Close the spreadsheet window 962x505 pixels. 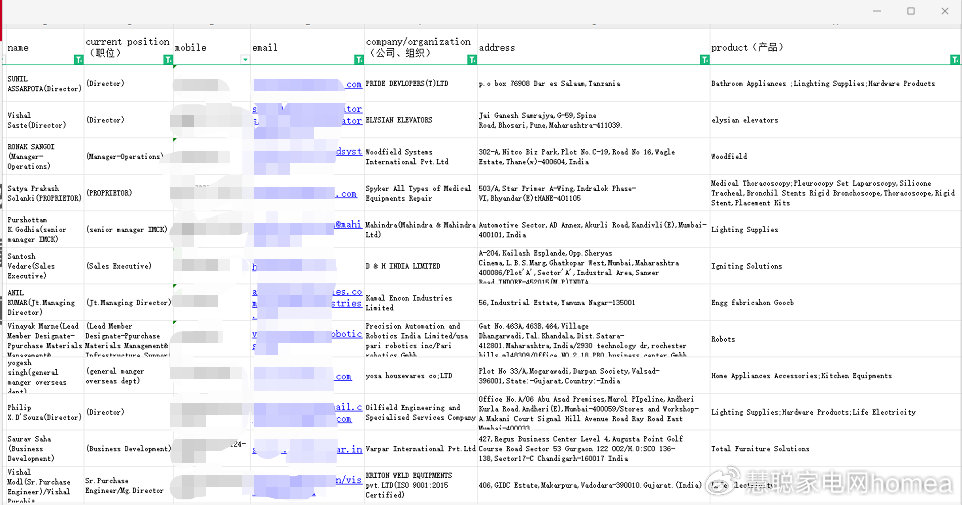[945, 11]
